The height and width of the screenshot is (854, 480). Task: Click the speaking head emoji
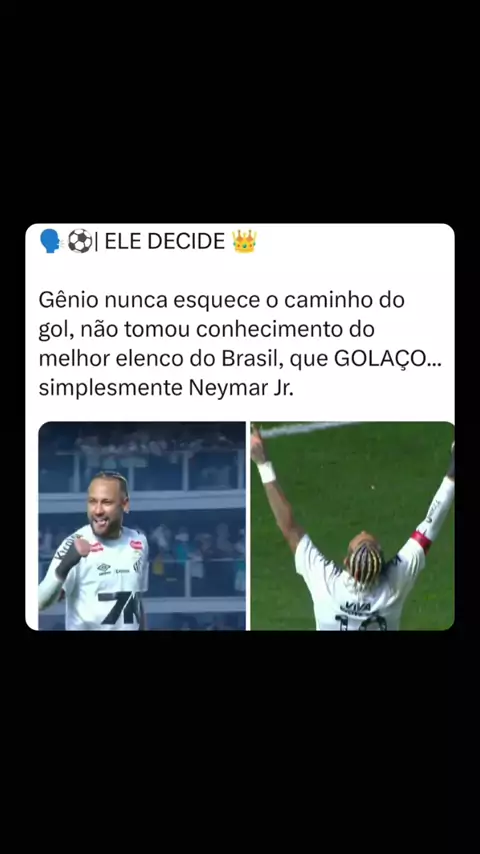point(50,241)
